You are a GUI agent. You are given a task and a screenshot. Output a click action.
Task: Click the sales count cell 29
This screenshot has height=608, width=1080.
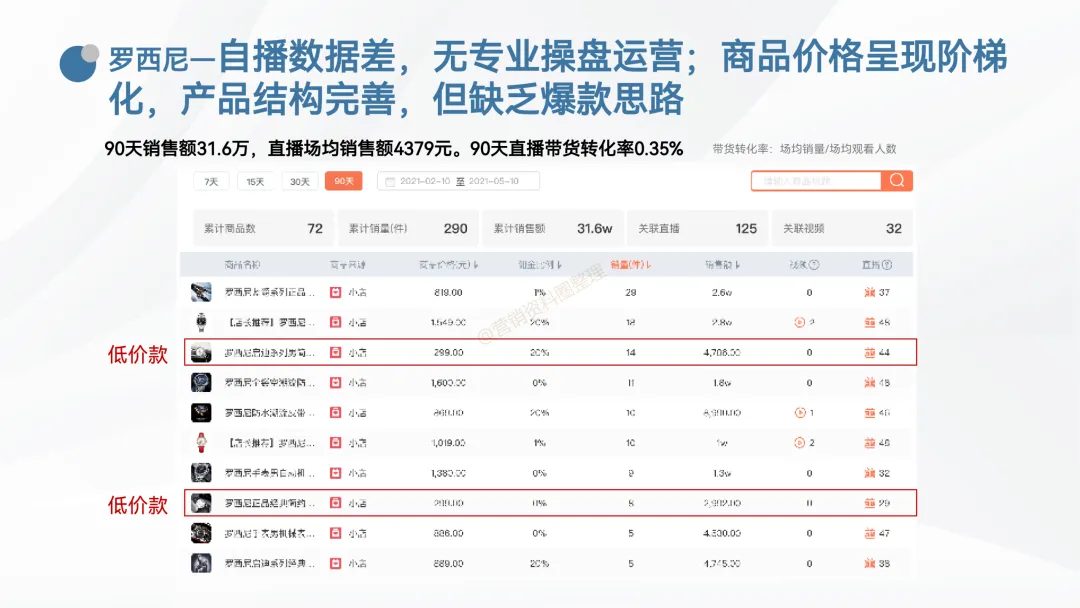tap(631, 292)
